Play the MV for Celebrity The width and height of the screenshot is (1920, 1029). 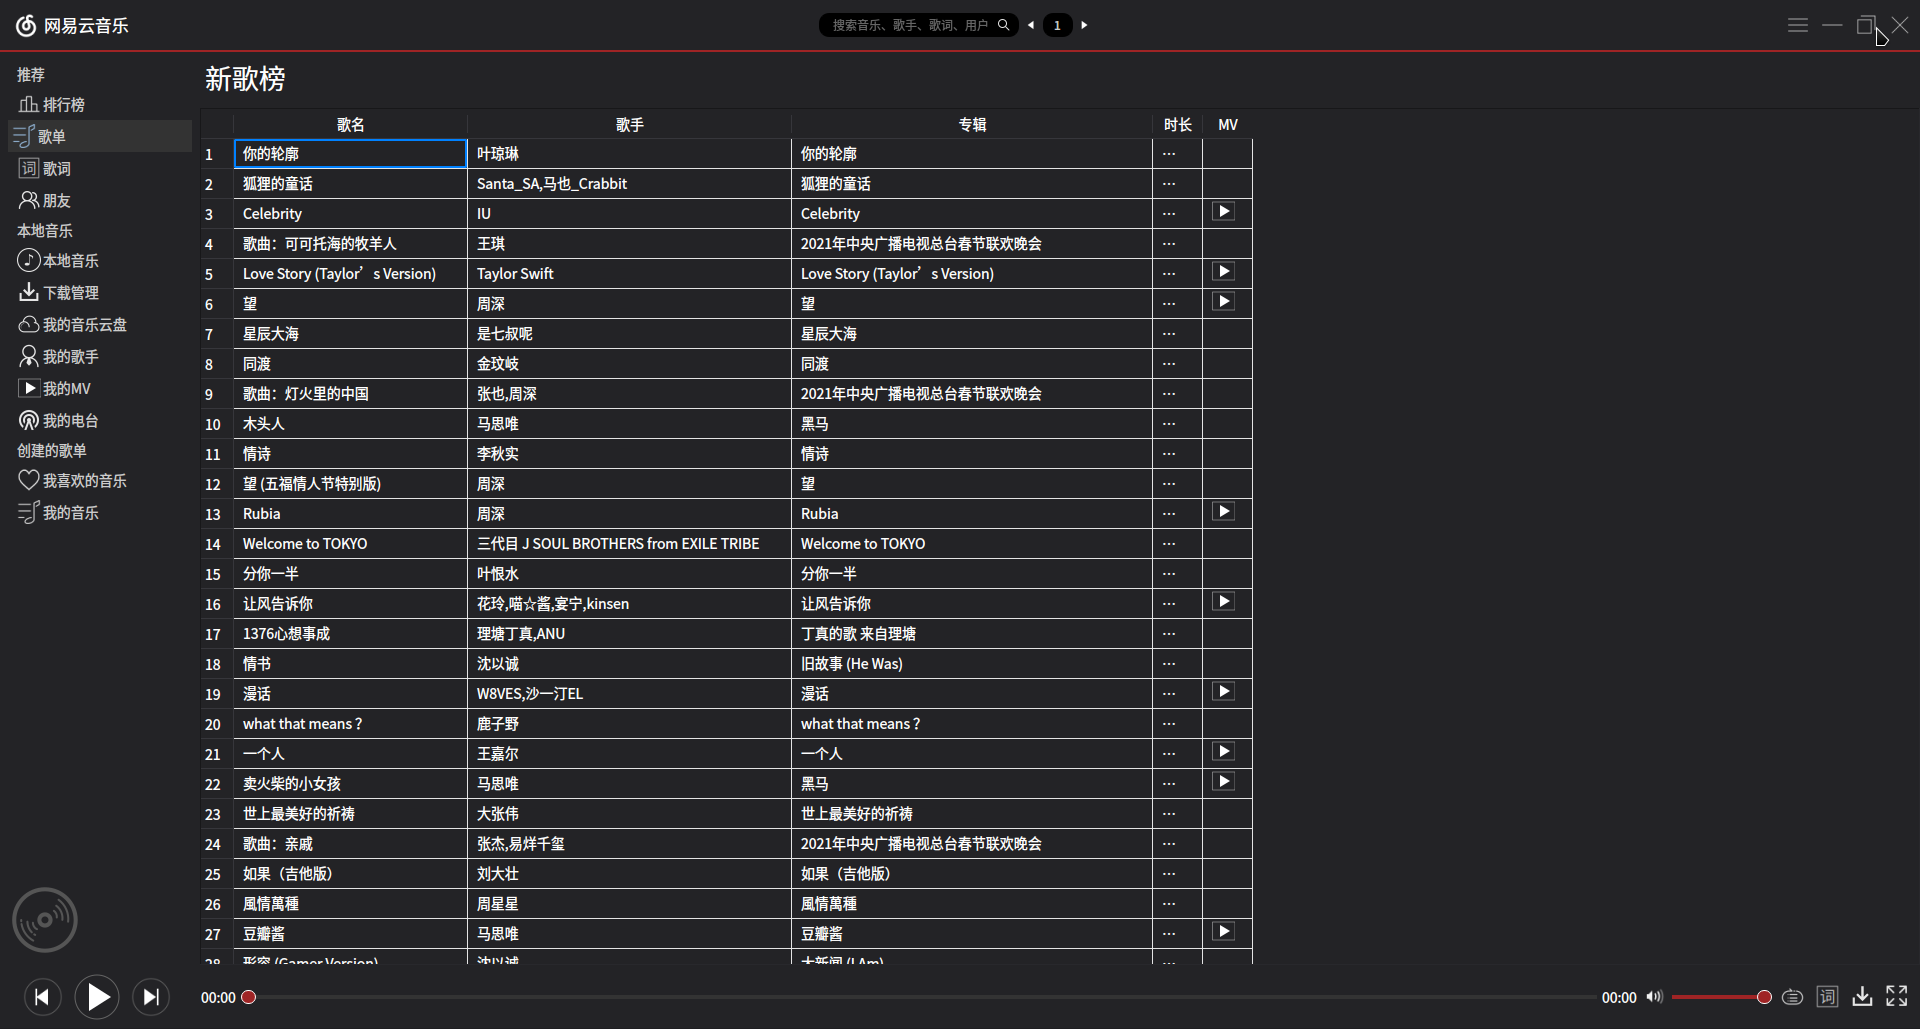(1224, 212)
